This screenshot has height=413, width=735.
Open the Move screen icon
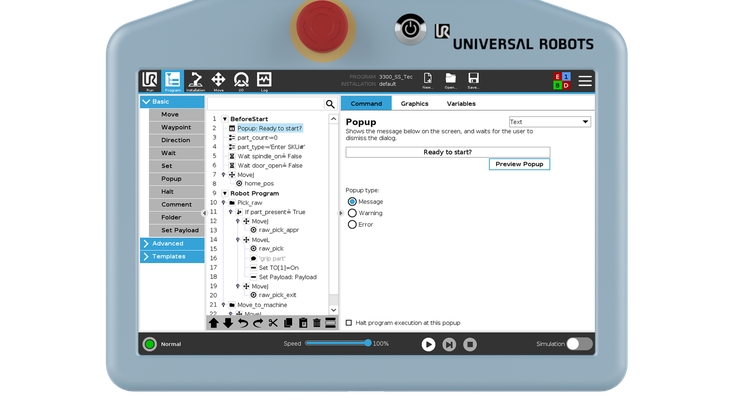coord(218,80)
